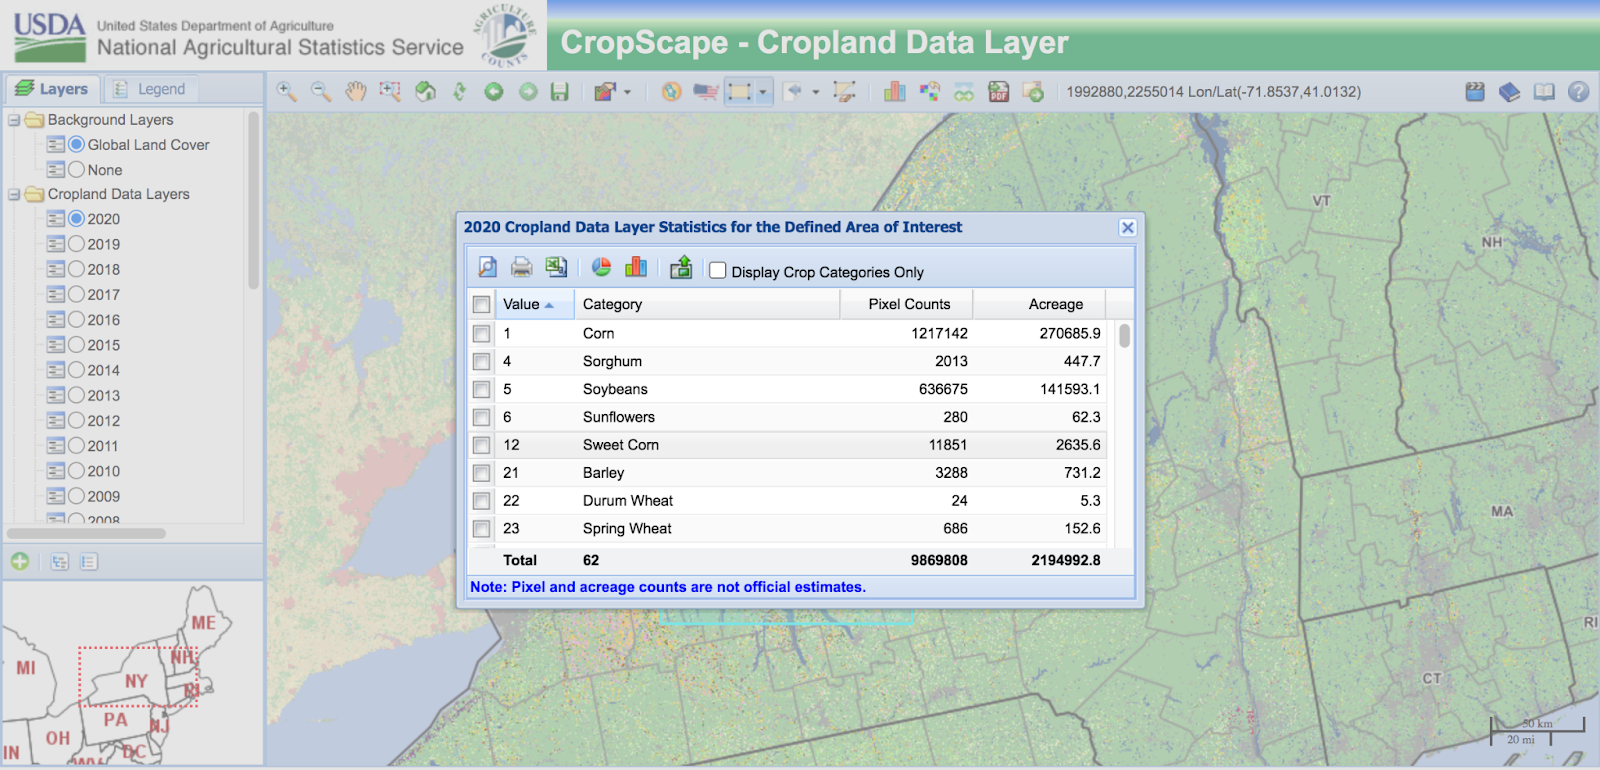The height and width of the screenshot is (770, 1600).
Task: Enable Display Crop Categories Only
Action: [x=718, y=270]
